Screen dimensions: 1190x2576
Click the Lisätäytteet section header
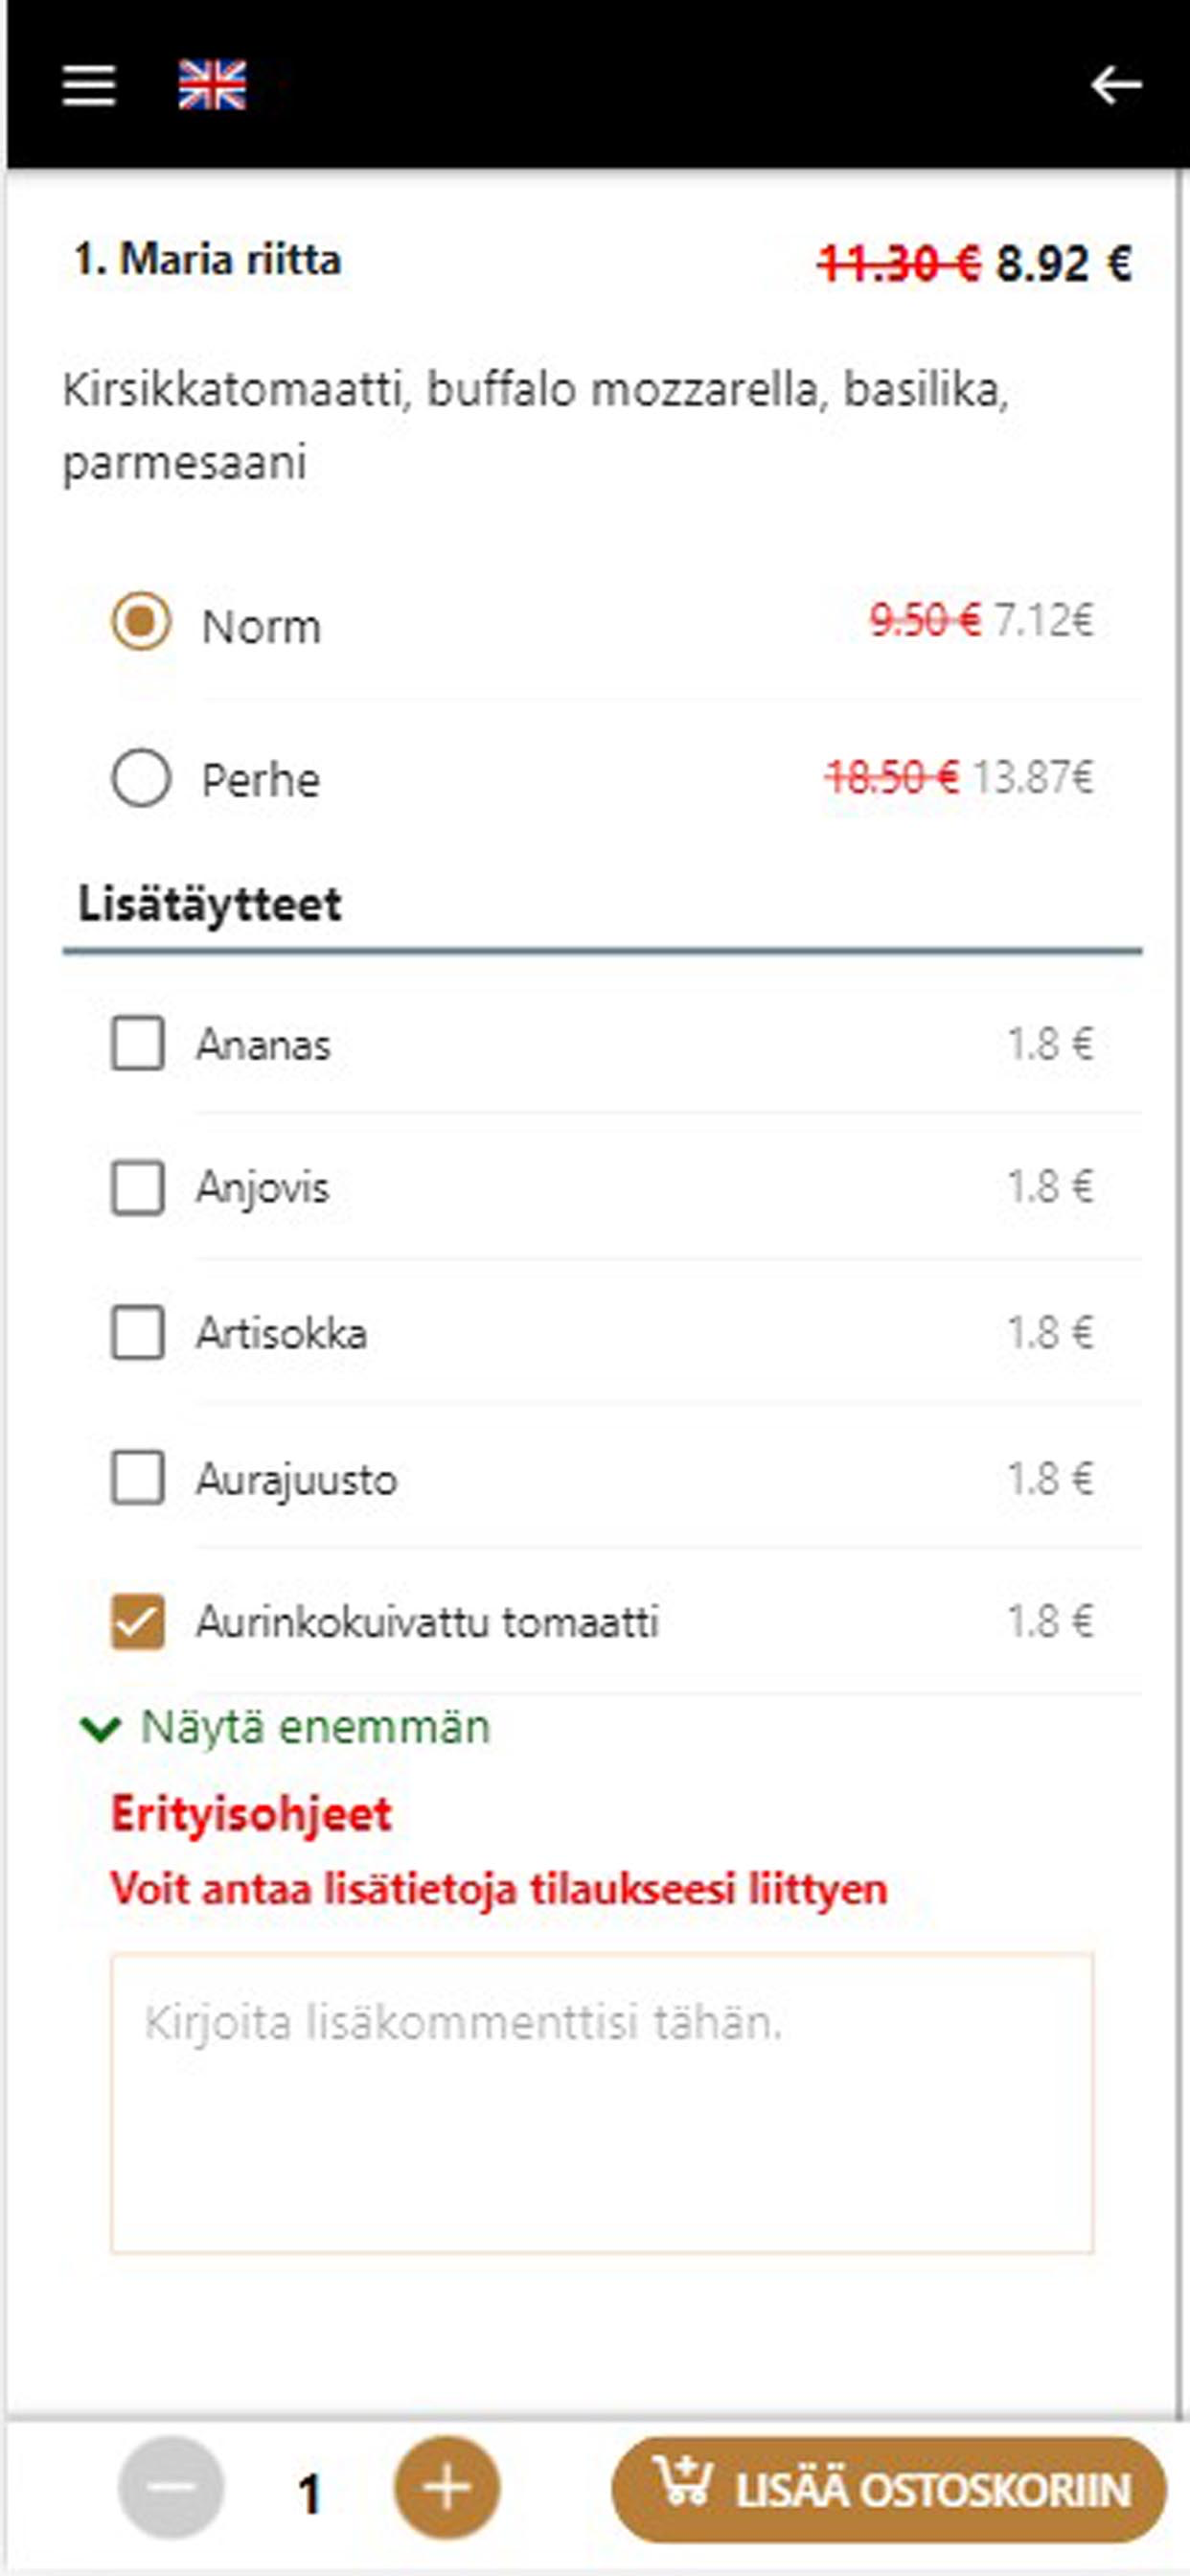(210, 904)
